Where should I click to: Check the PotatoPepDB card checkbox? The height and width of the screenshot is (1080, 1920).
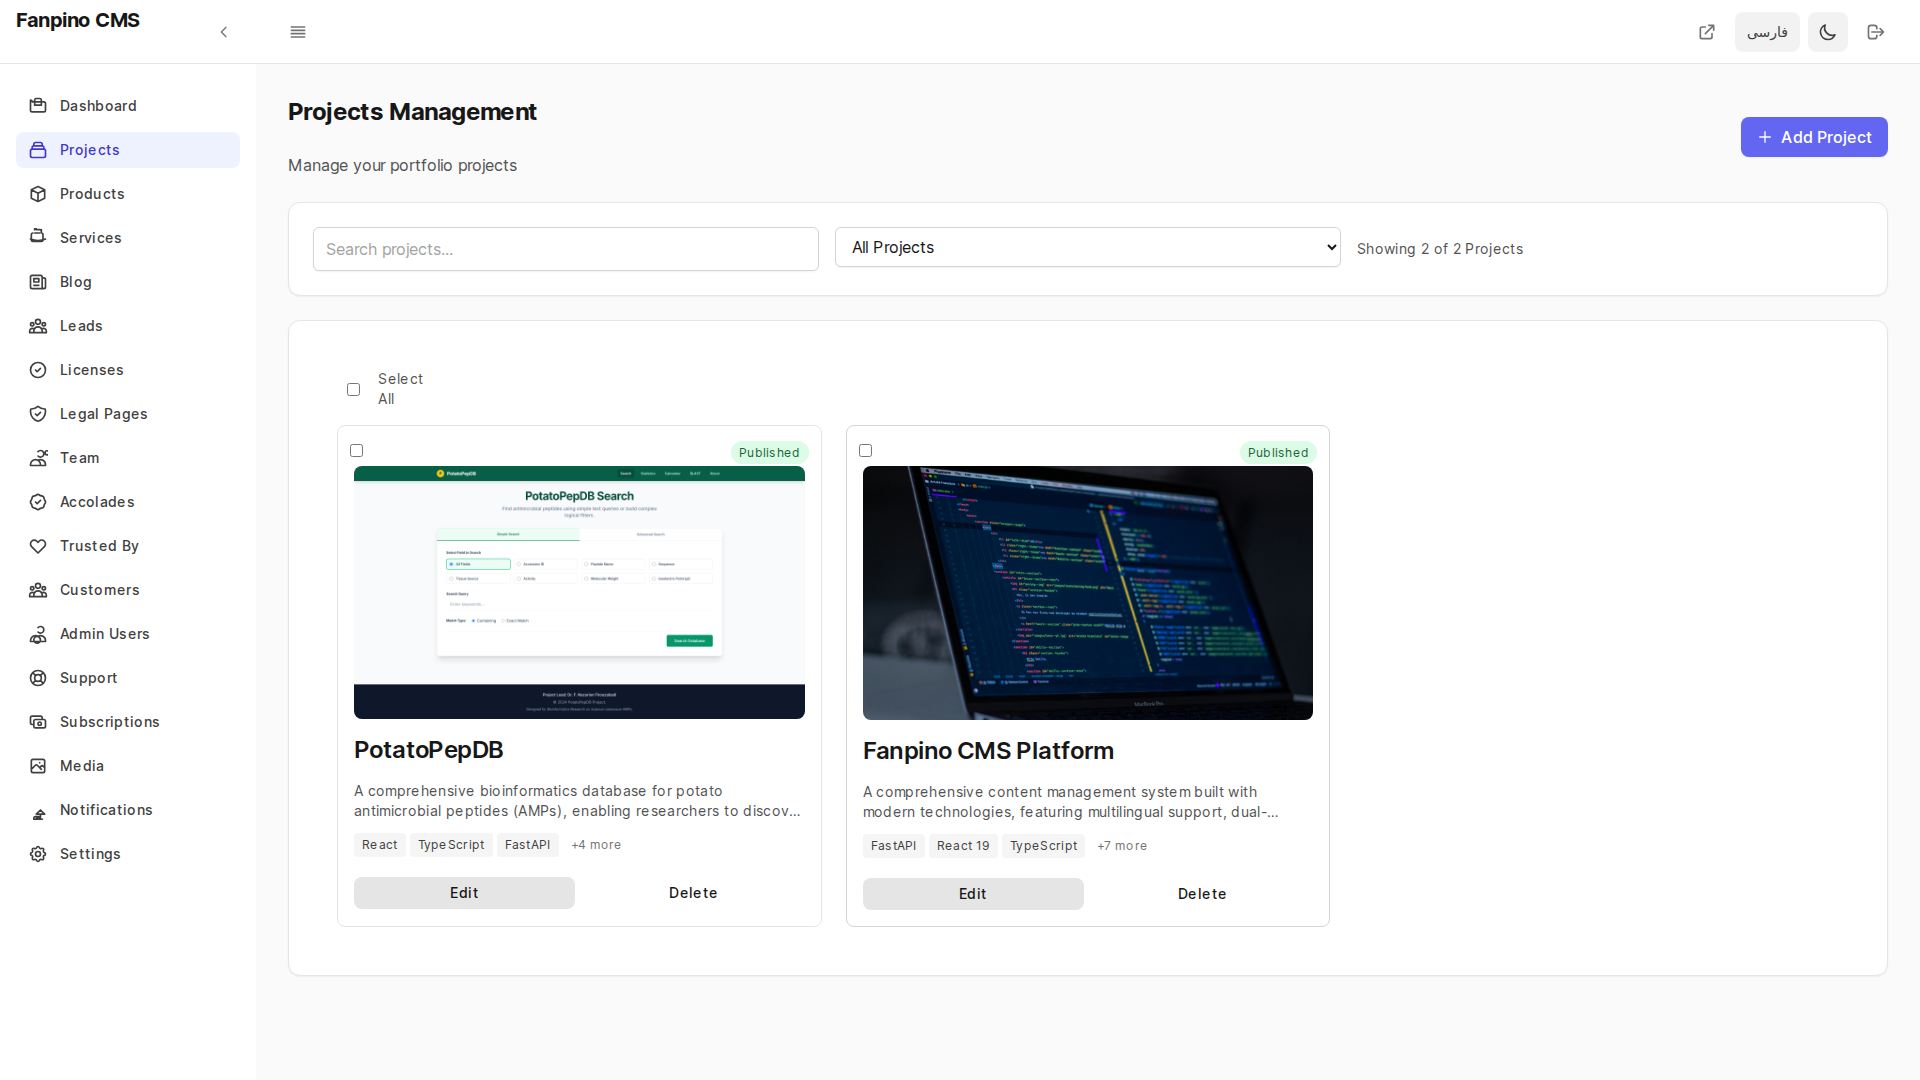[x=356, y=450]
